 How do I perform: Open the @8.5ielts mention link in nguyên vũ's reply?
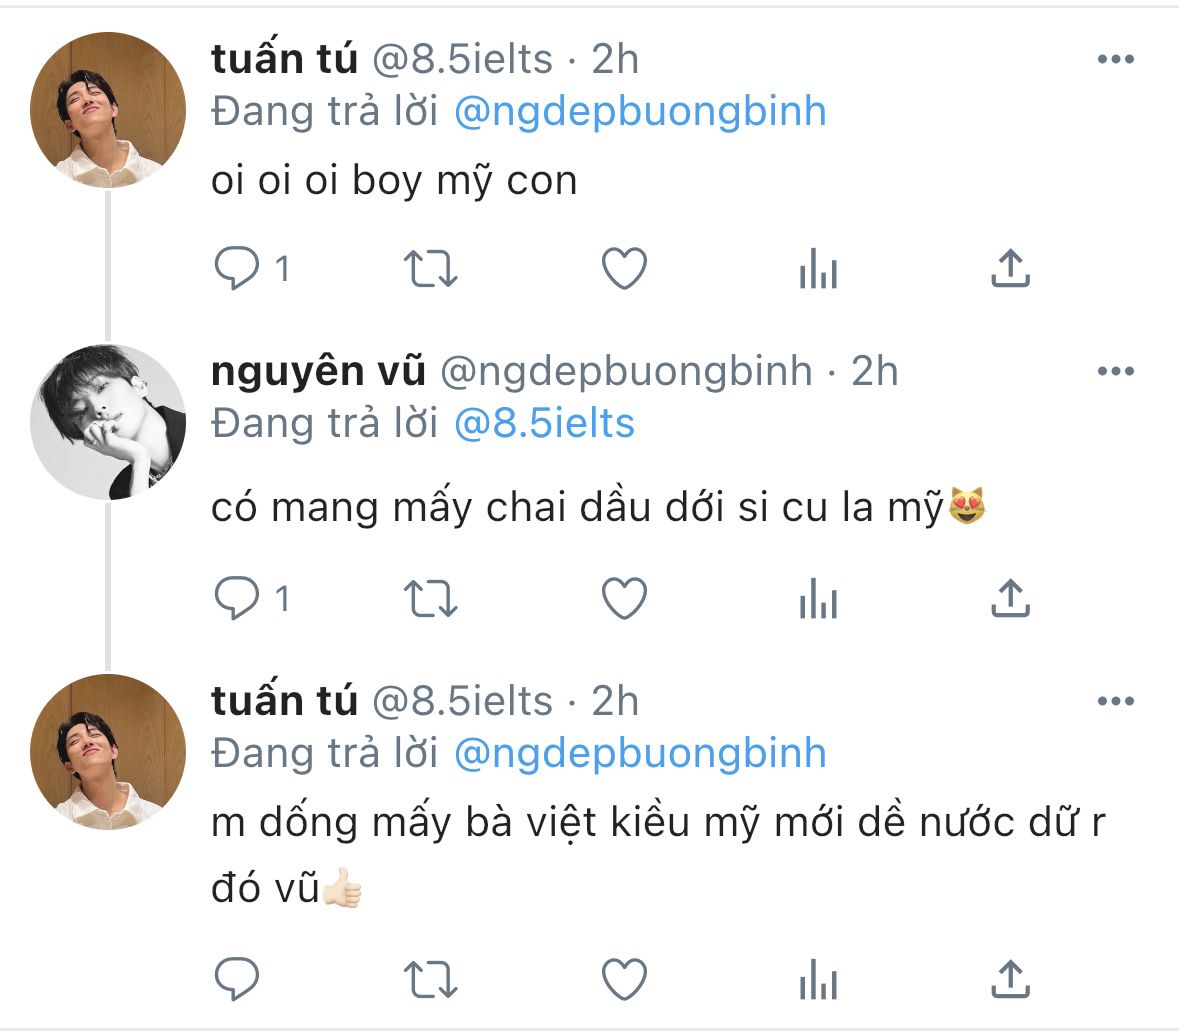[544, 424]
